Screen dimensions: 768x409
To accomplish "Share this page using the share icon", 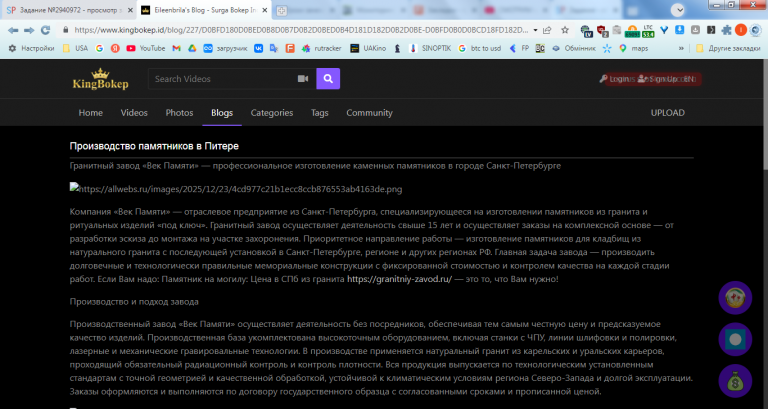I will [x=547, y=30].
